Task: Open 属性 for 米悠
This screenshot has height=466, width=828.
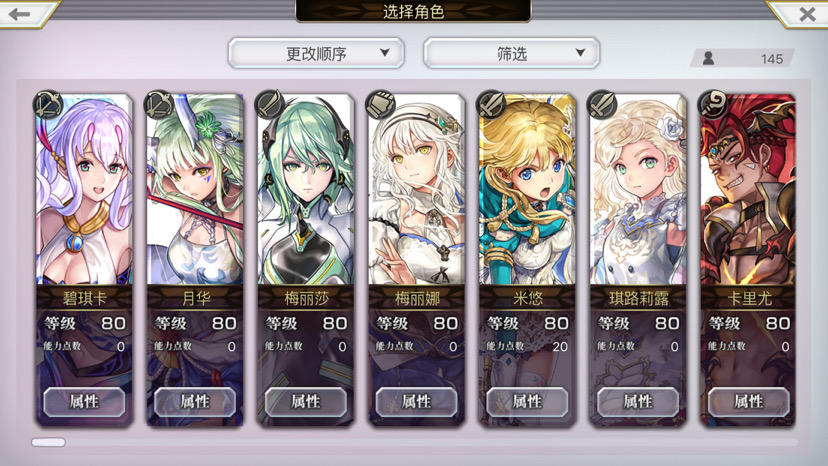Action: point(527,402)
